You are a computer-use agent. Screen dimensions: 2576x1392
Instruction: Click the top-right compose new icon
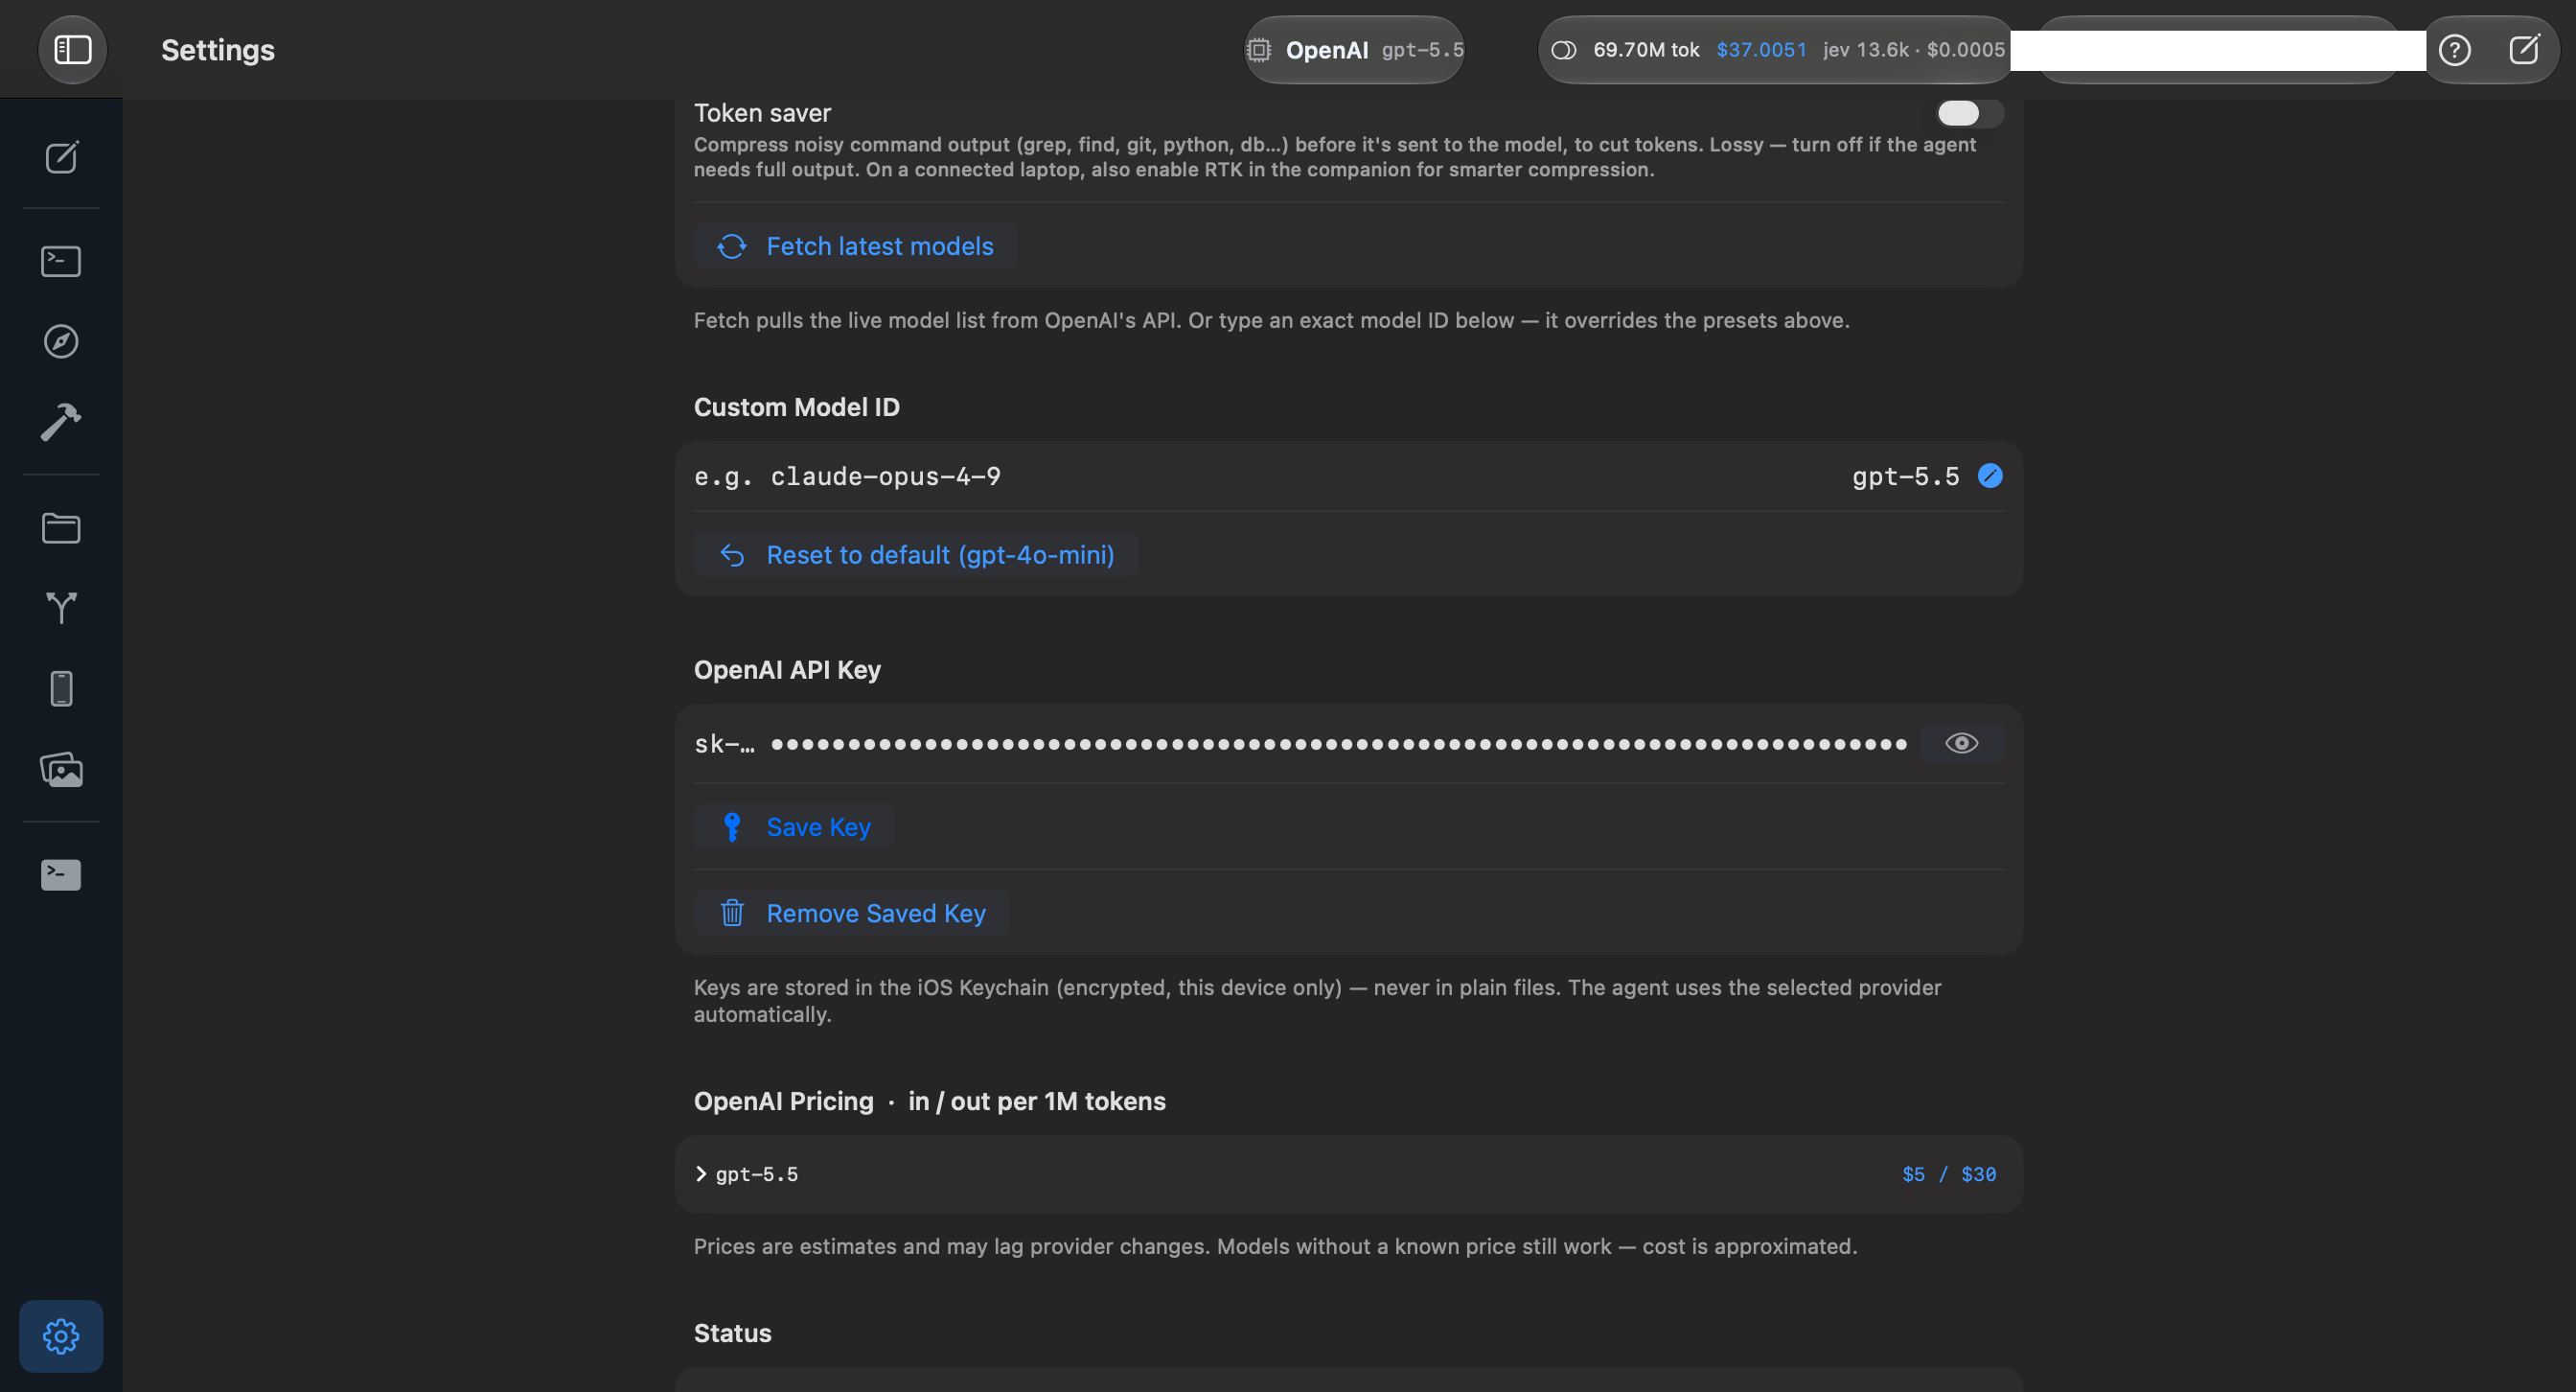click(2524, 49)
